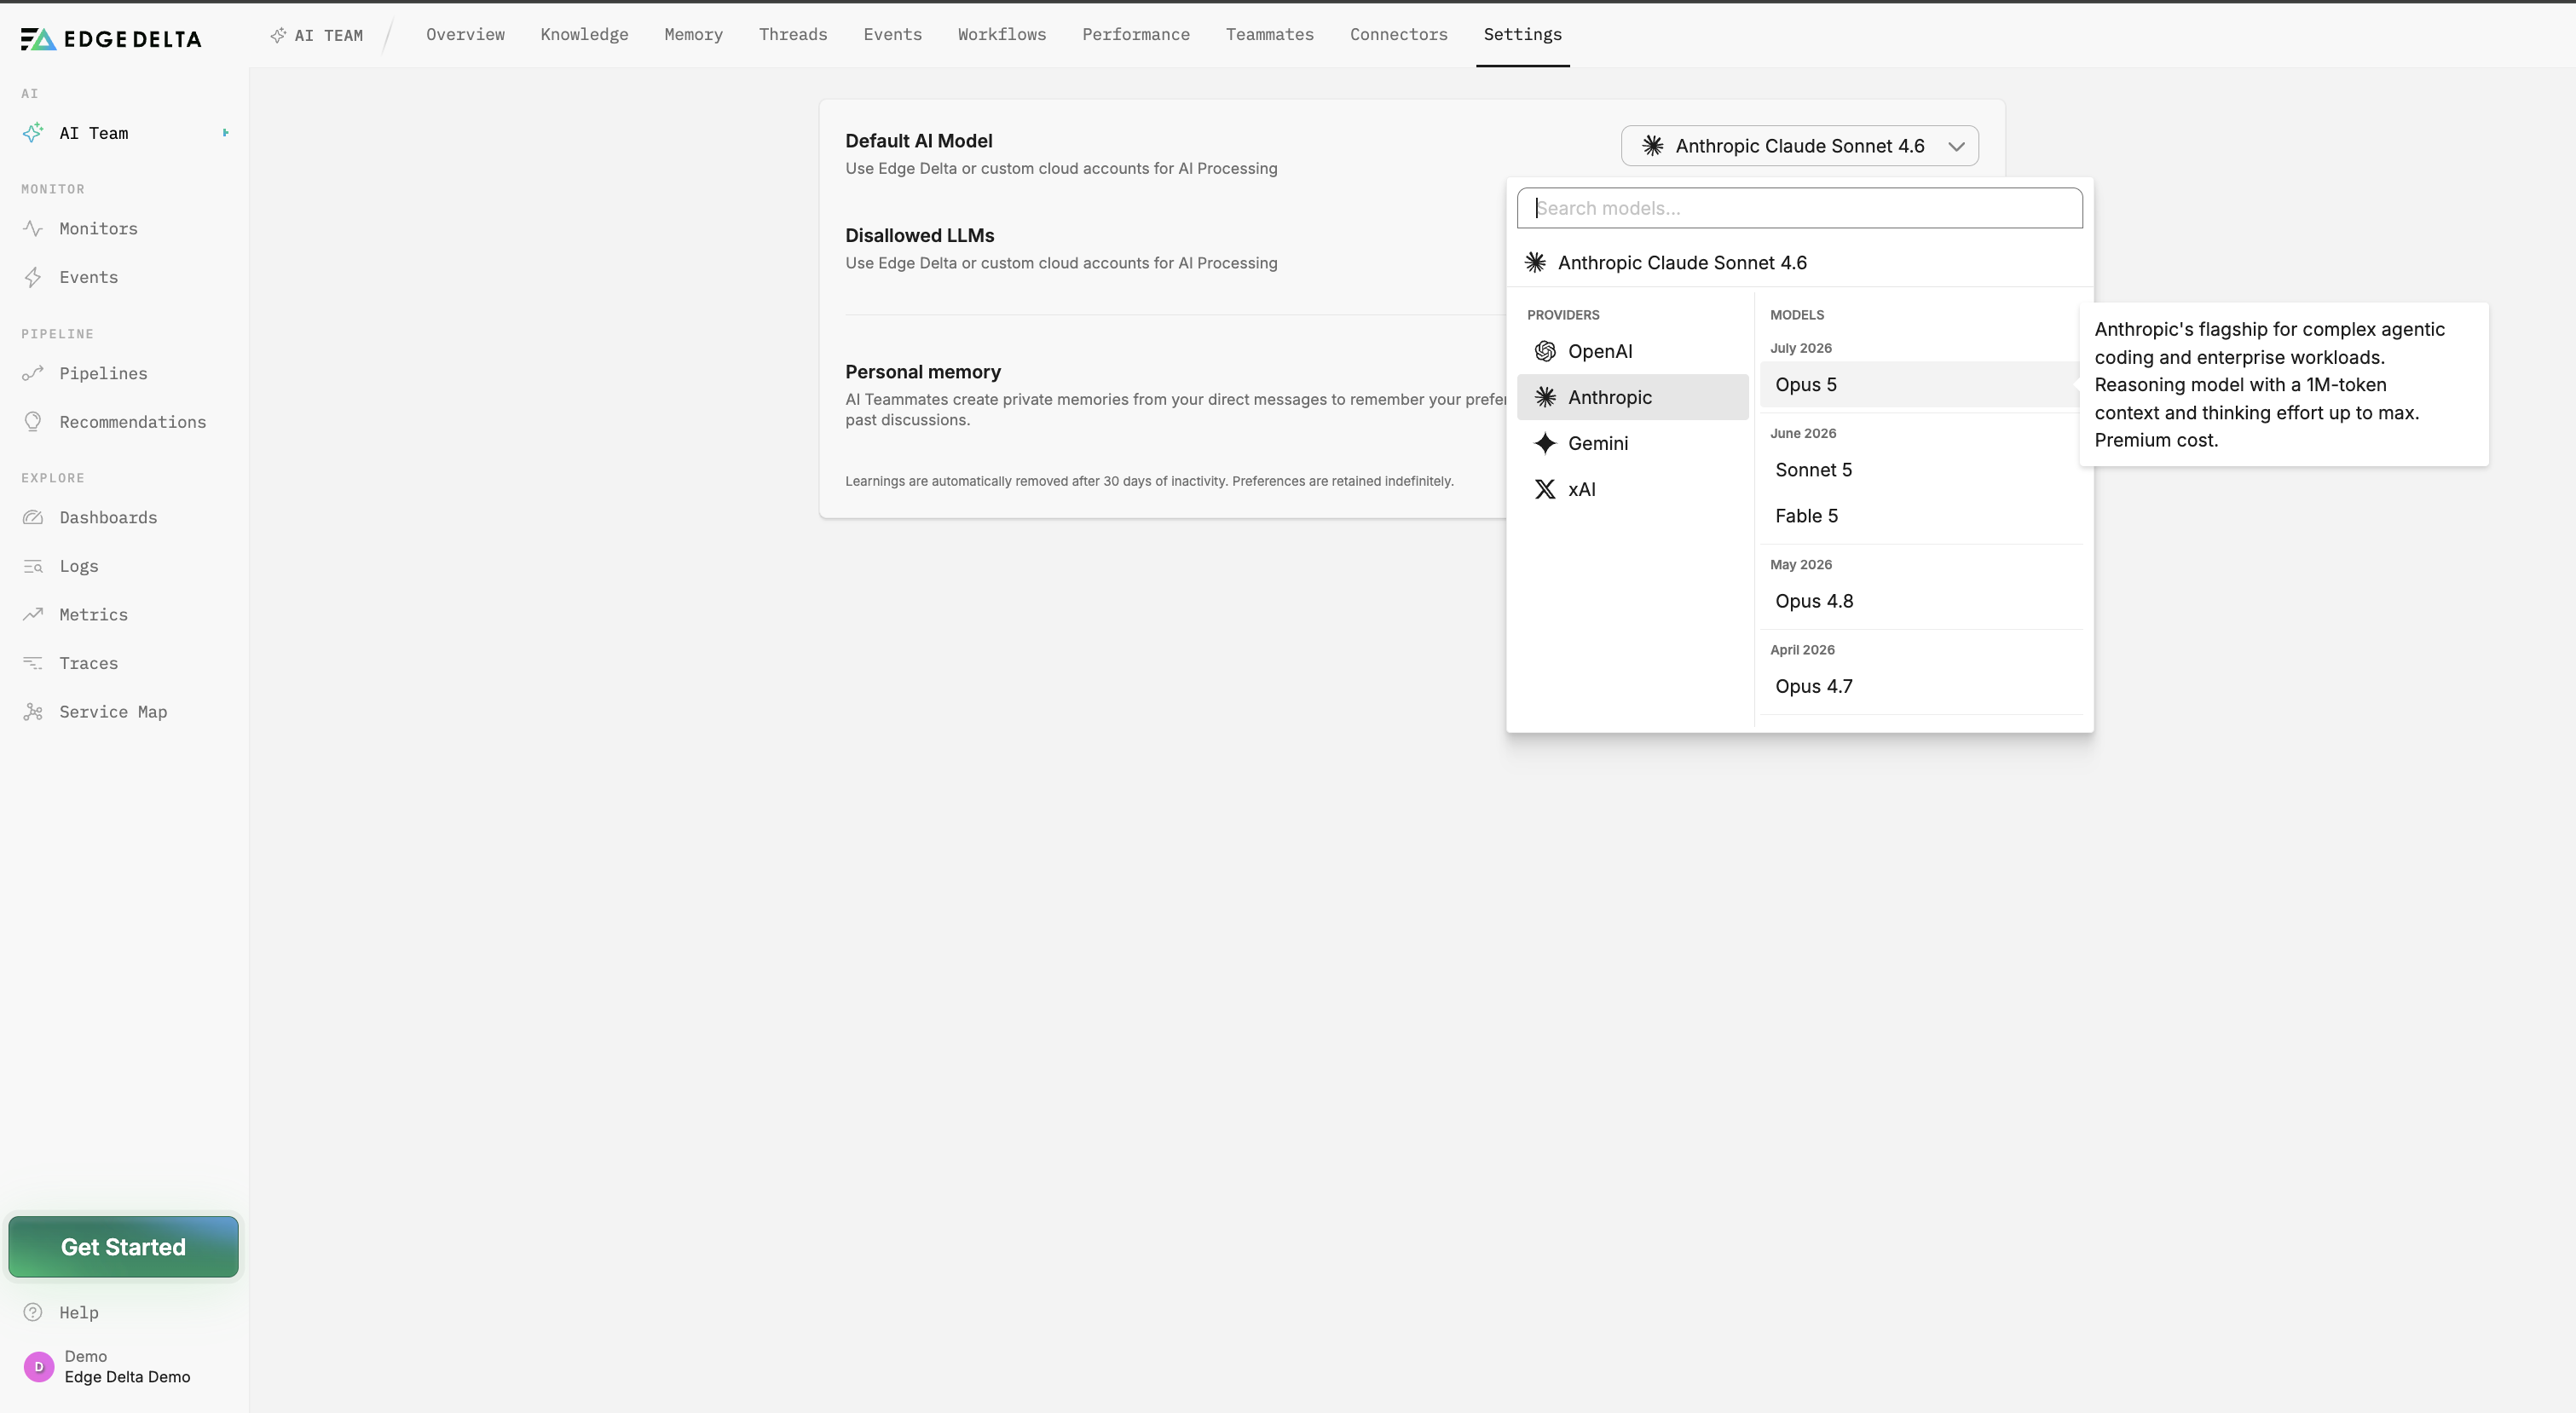Open Dashboards in the sidebar
Viewport: 2576px width, 1413px height.
108,518
